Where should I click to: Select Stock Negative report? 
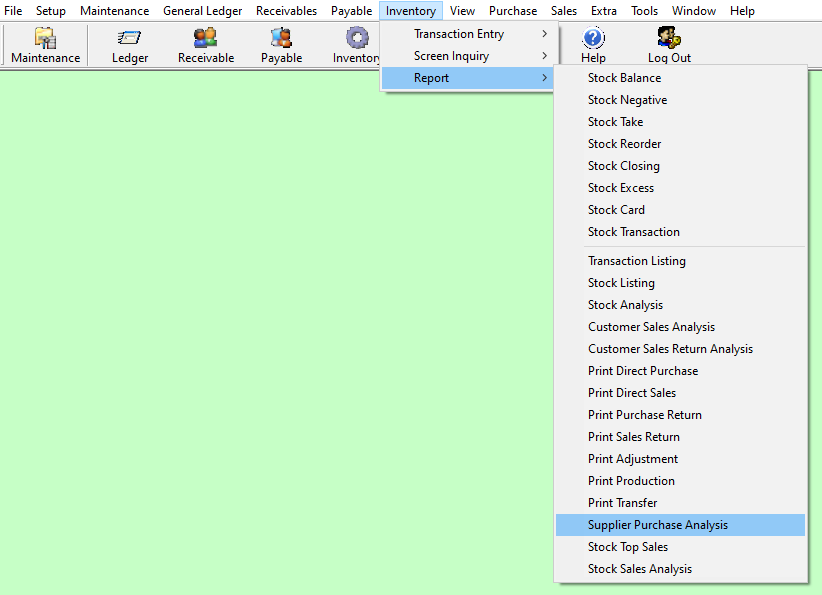pos(680,100)
